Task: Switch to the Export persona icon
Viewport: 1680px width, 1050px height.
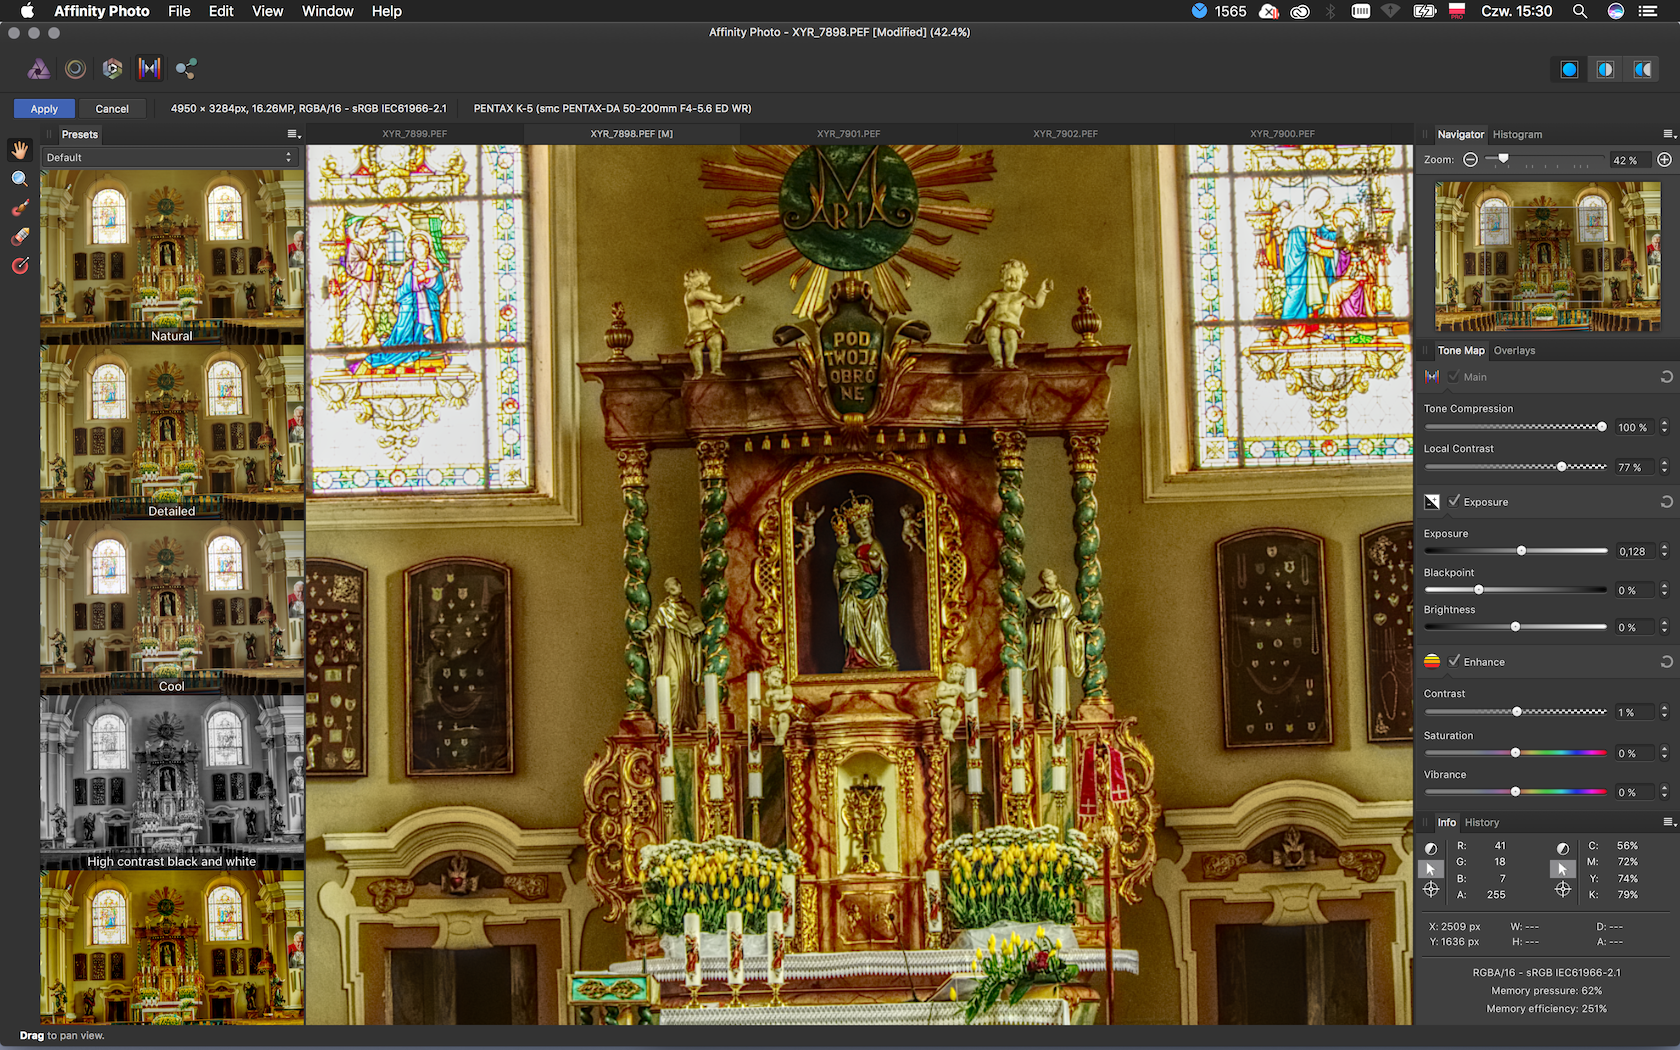Action: (x=186, y=68)
